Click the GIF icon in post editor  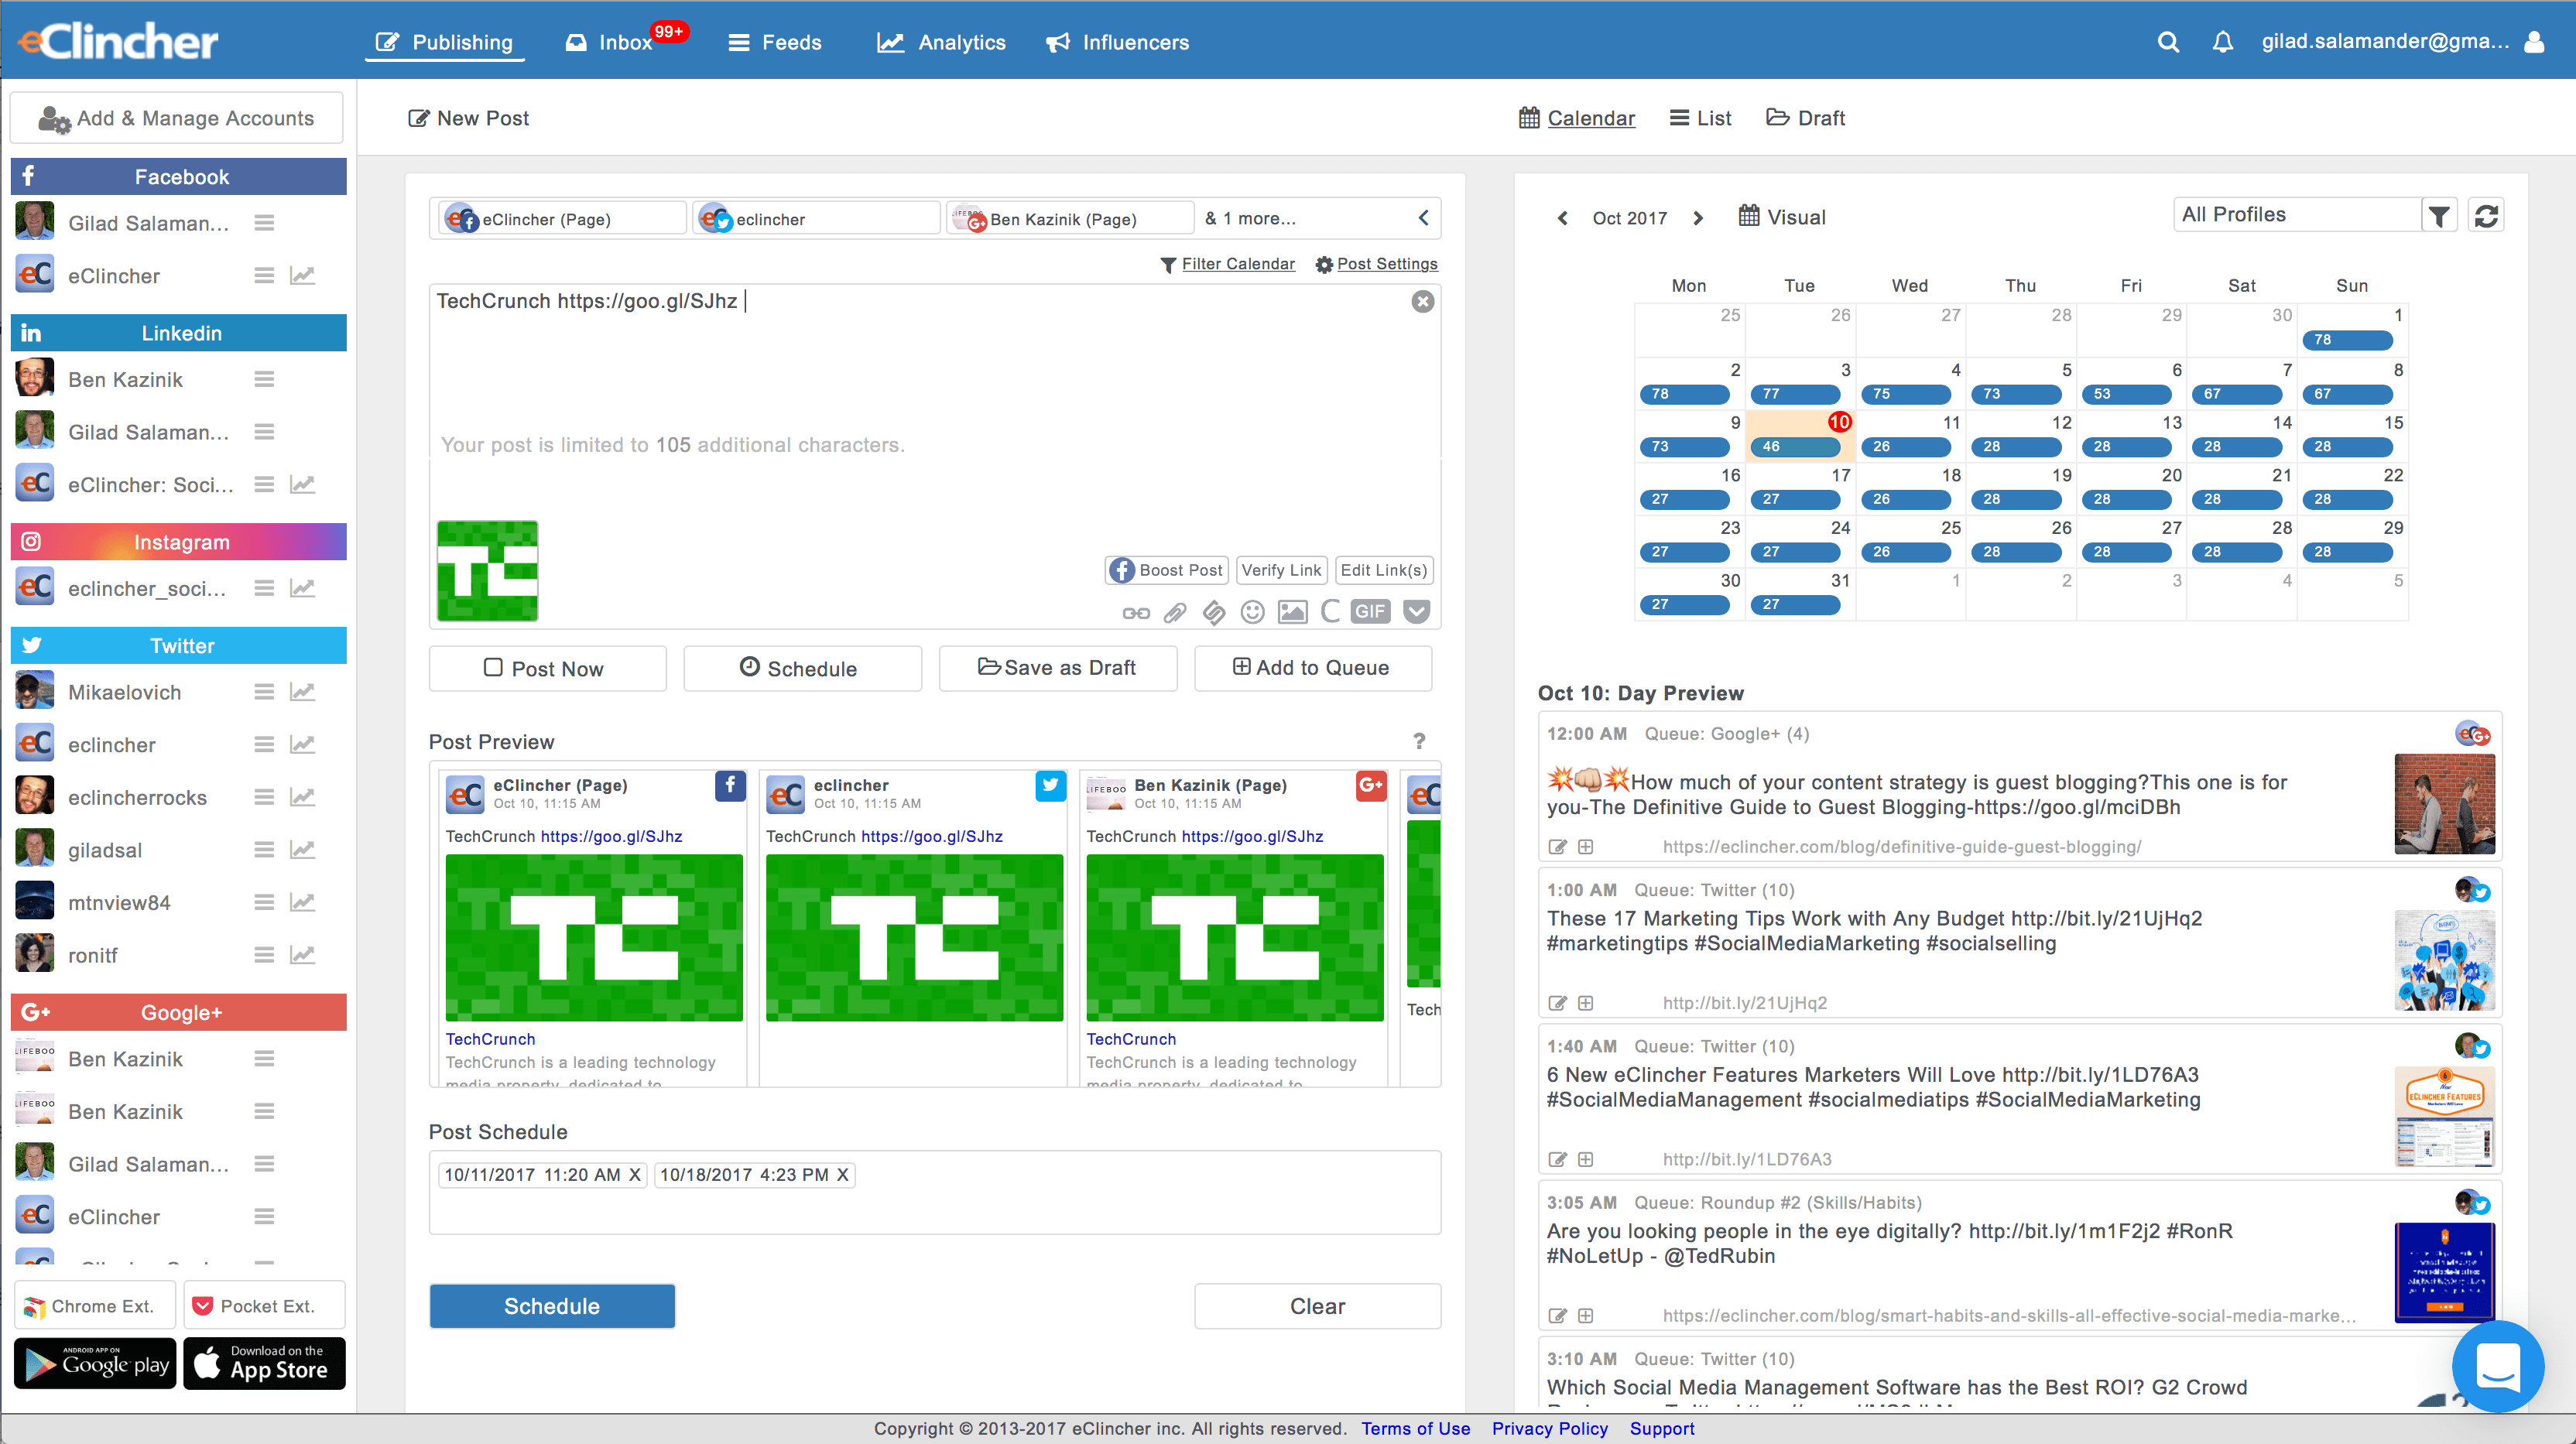[x=1370, y=612]
